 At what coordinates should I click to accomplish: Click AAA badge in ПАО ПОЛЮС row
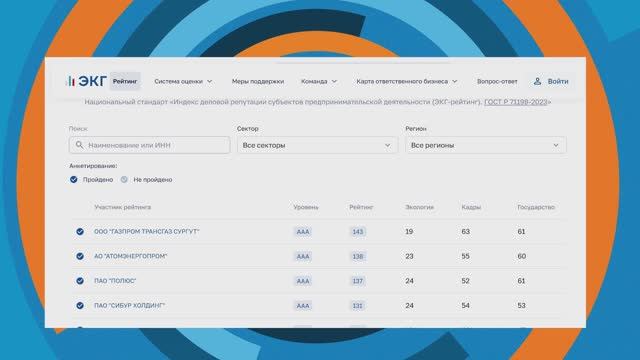click(x=303, y=281)
